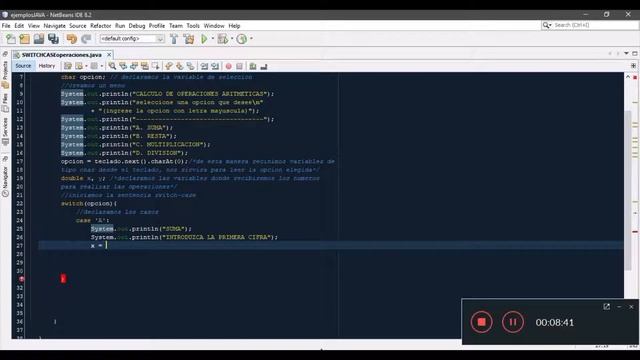Expand Profile Project dropdown arrow
The width and height of the screenshot is (640, 360).
[251, 39]
